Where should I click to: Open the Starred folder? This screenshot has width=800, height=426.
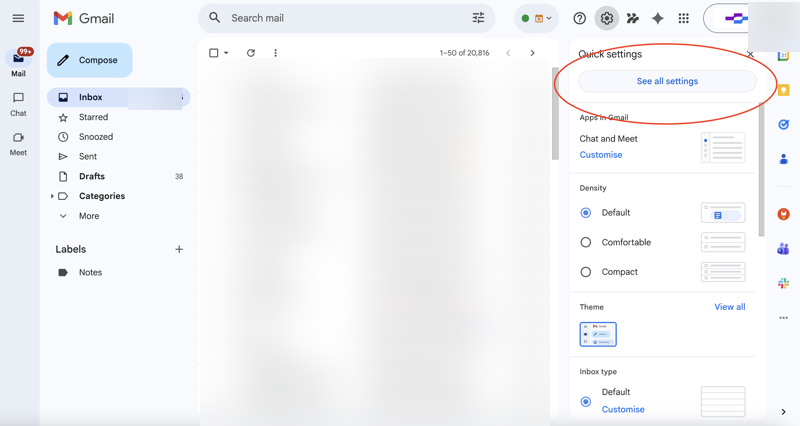point(93,117)
